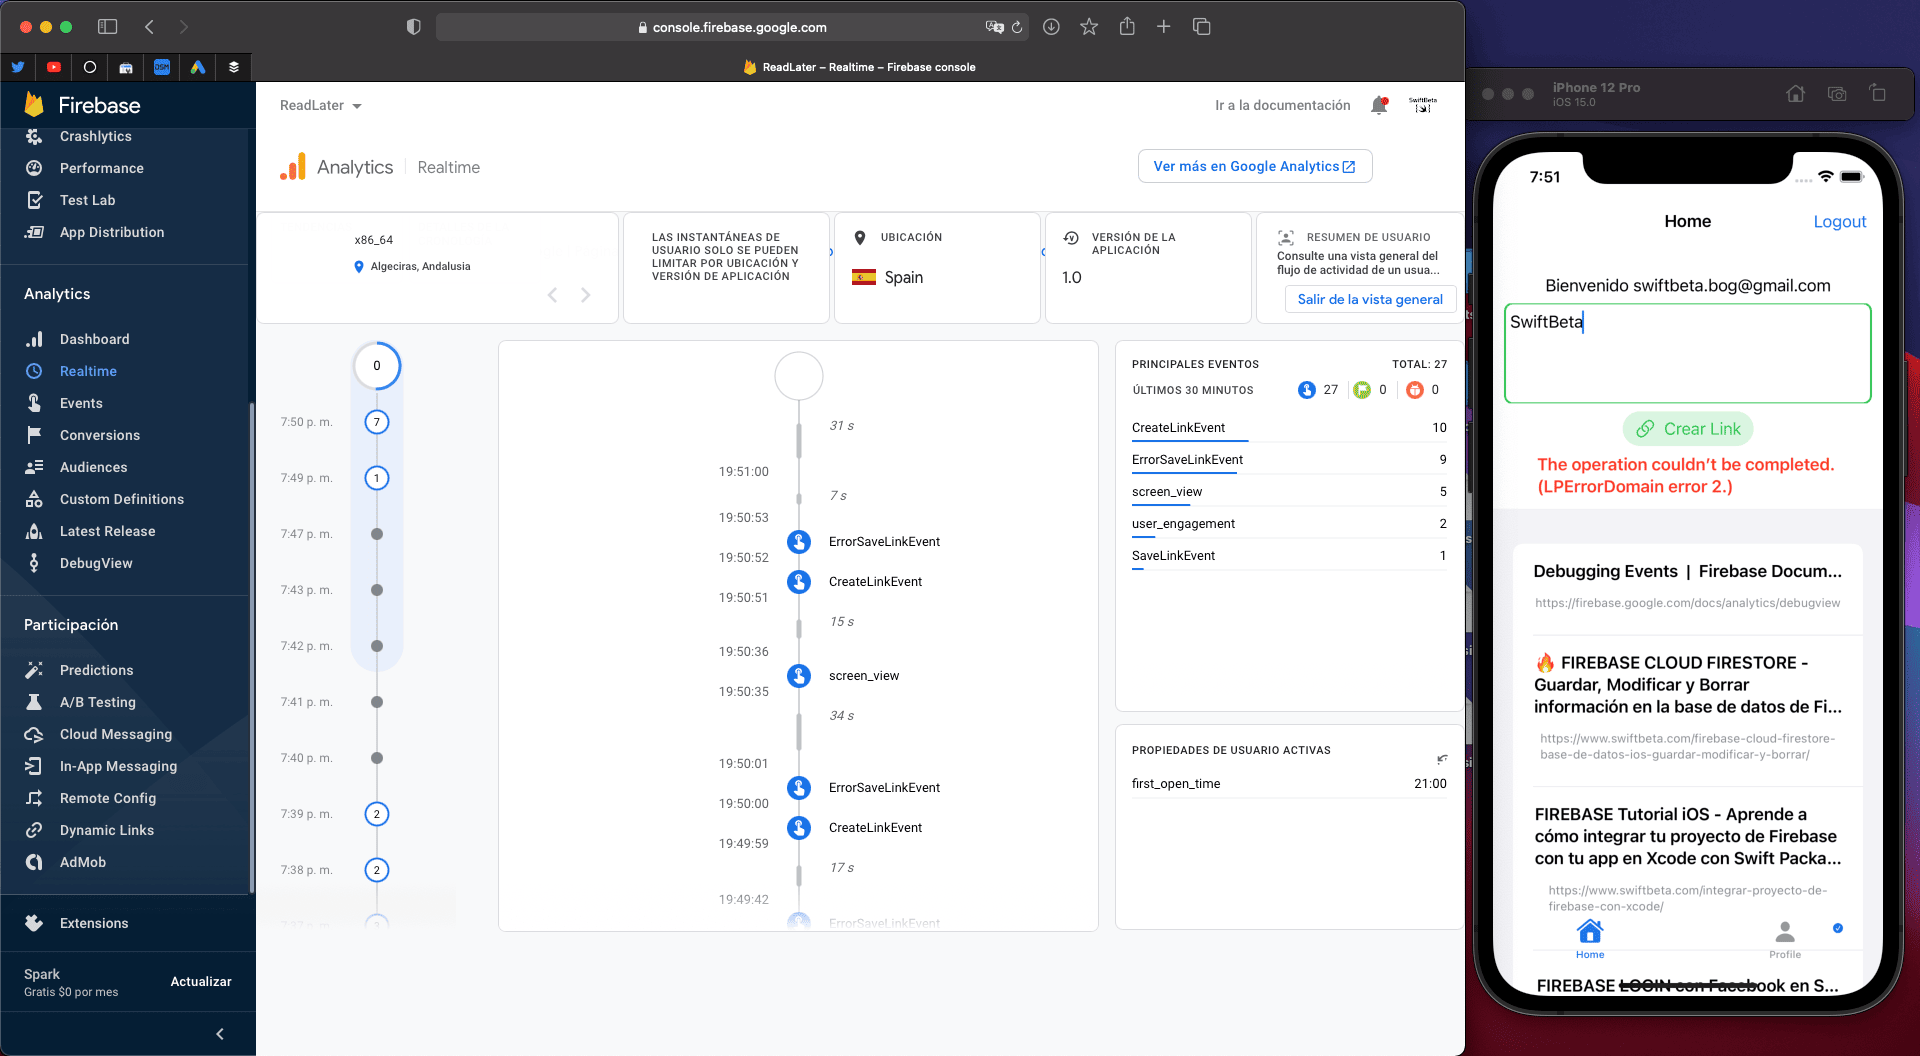Open the ReadLater project dropdown
Image resolution: width=1920 pixels, height=1056 pixels.
[321, 105]
